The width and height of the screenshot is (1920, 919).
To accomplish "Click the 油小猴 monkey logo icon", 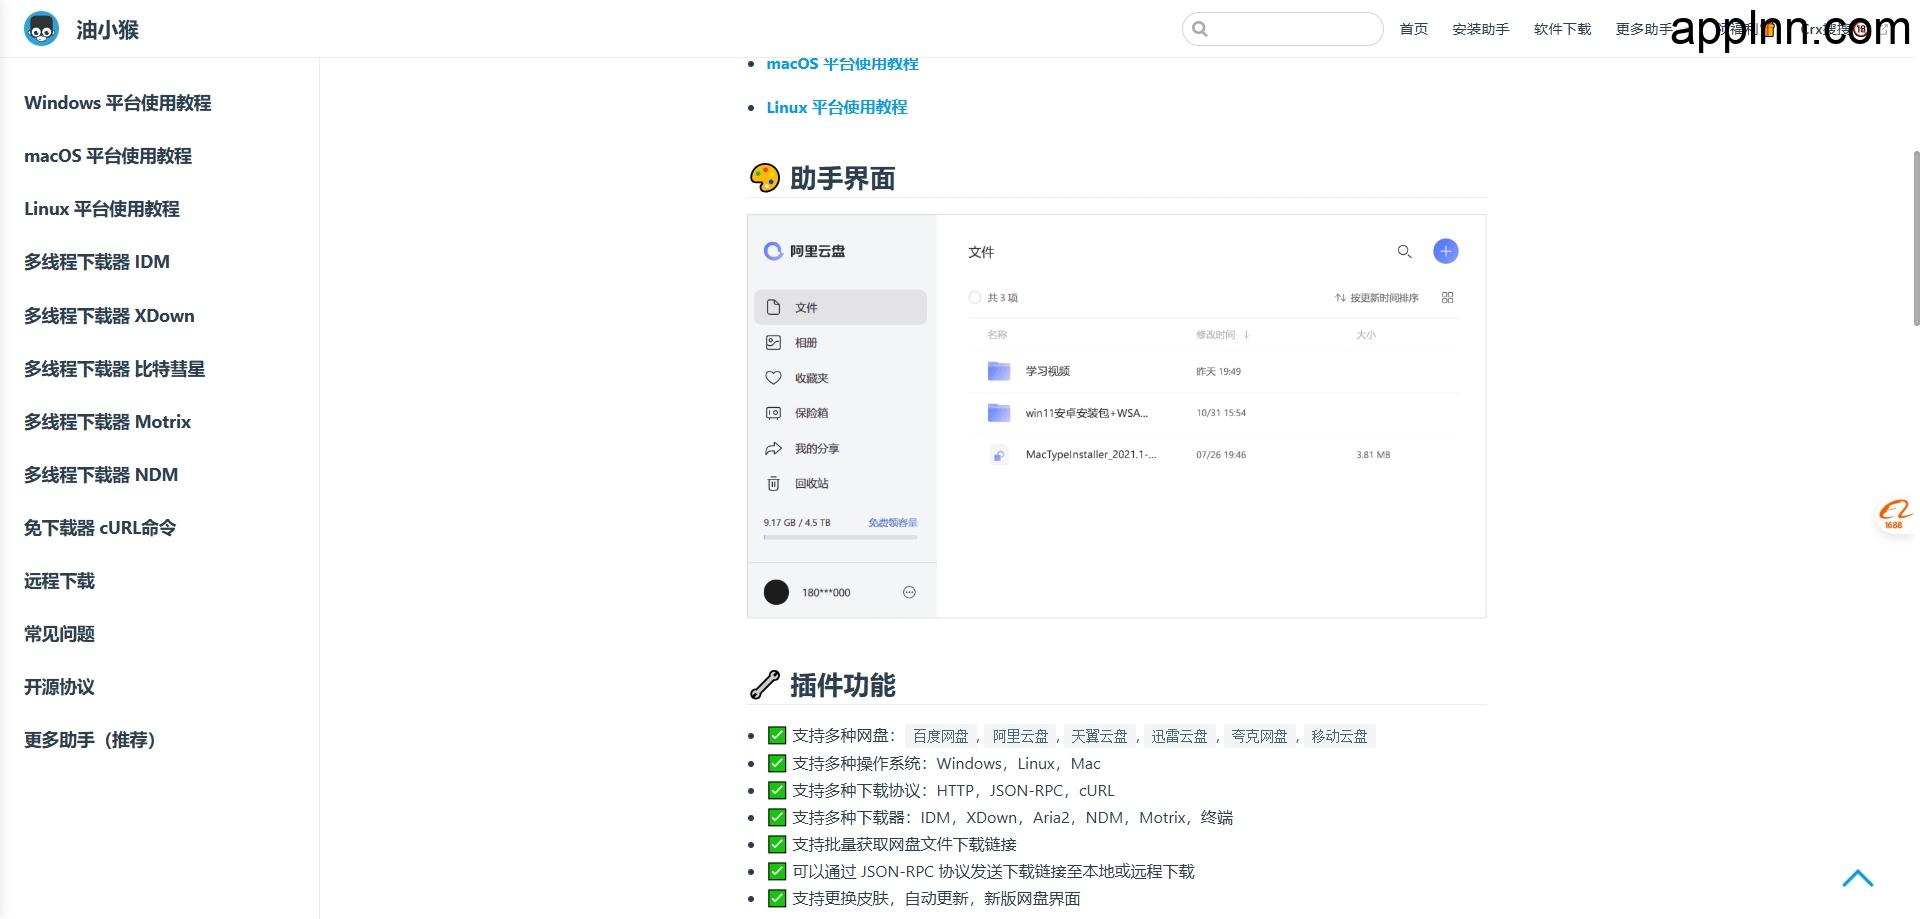I will [x=41, y=29].
